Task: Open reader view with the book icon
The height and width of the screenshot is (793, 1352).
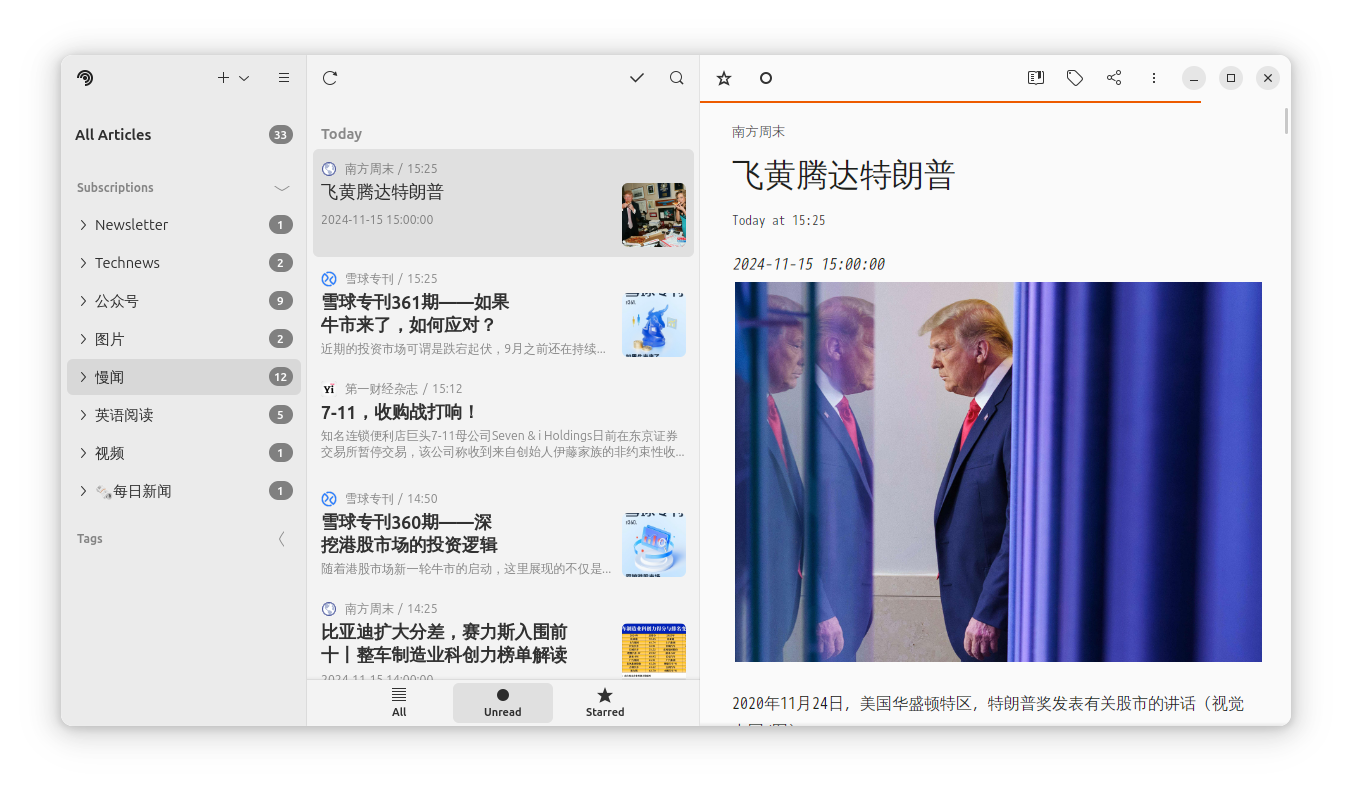Action: click(1036, 78)
